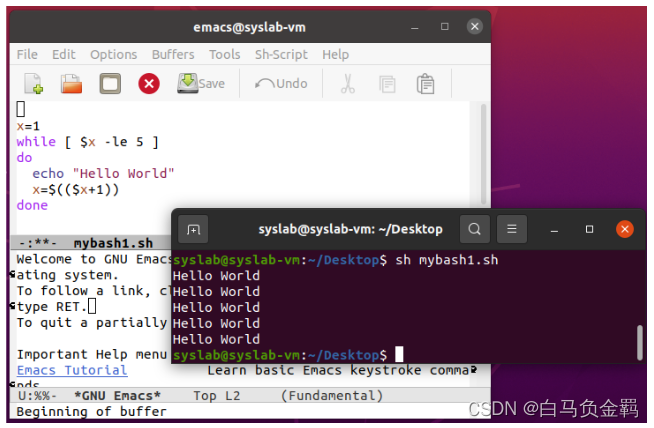Click the (Fundamental) mode indicator
The image size is (654, 428).
pos(332,396)
